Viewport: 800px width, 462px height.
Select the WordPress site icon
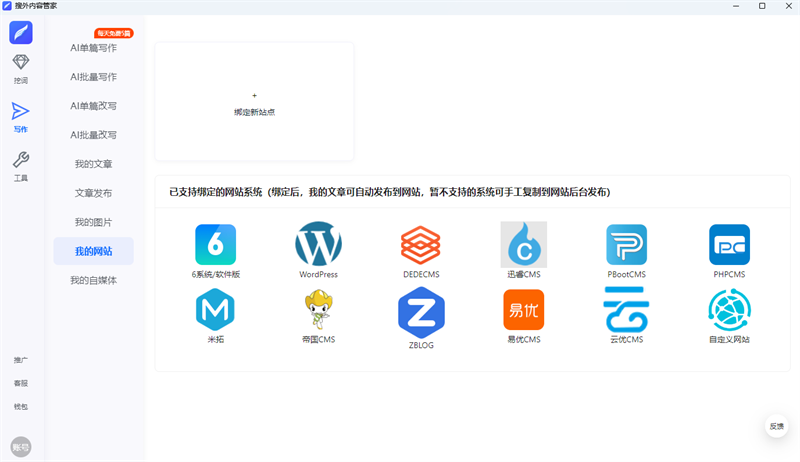click(x=318, y=244)
